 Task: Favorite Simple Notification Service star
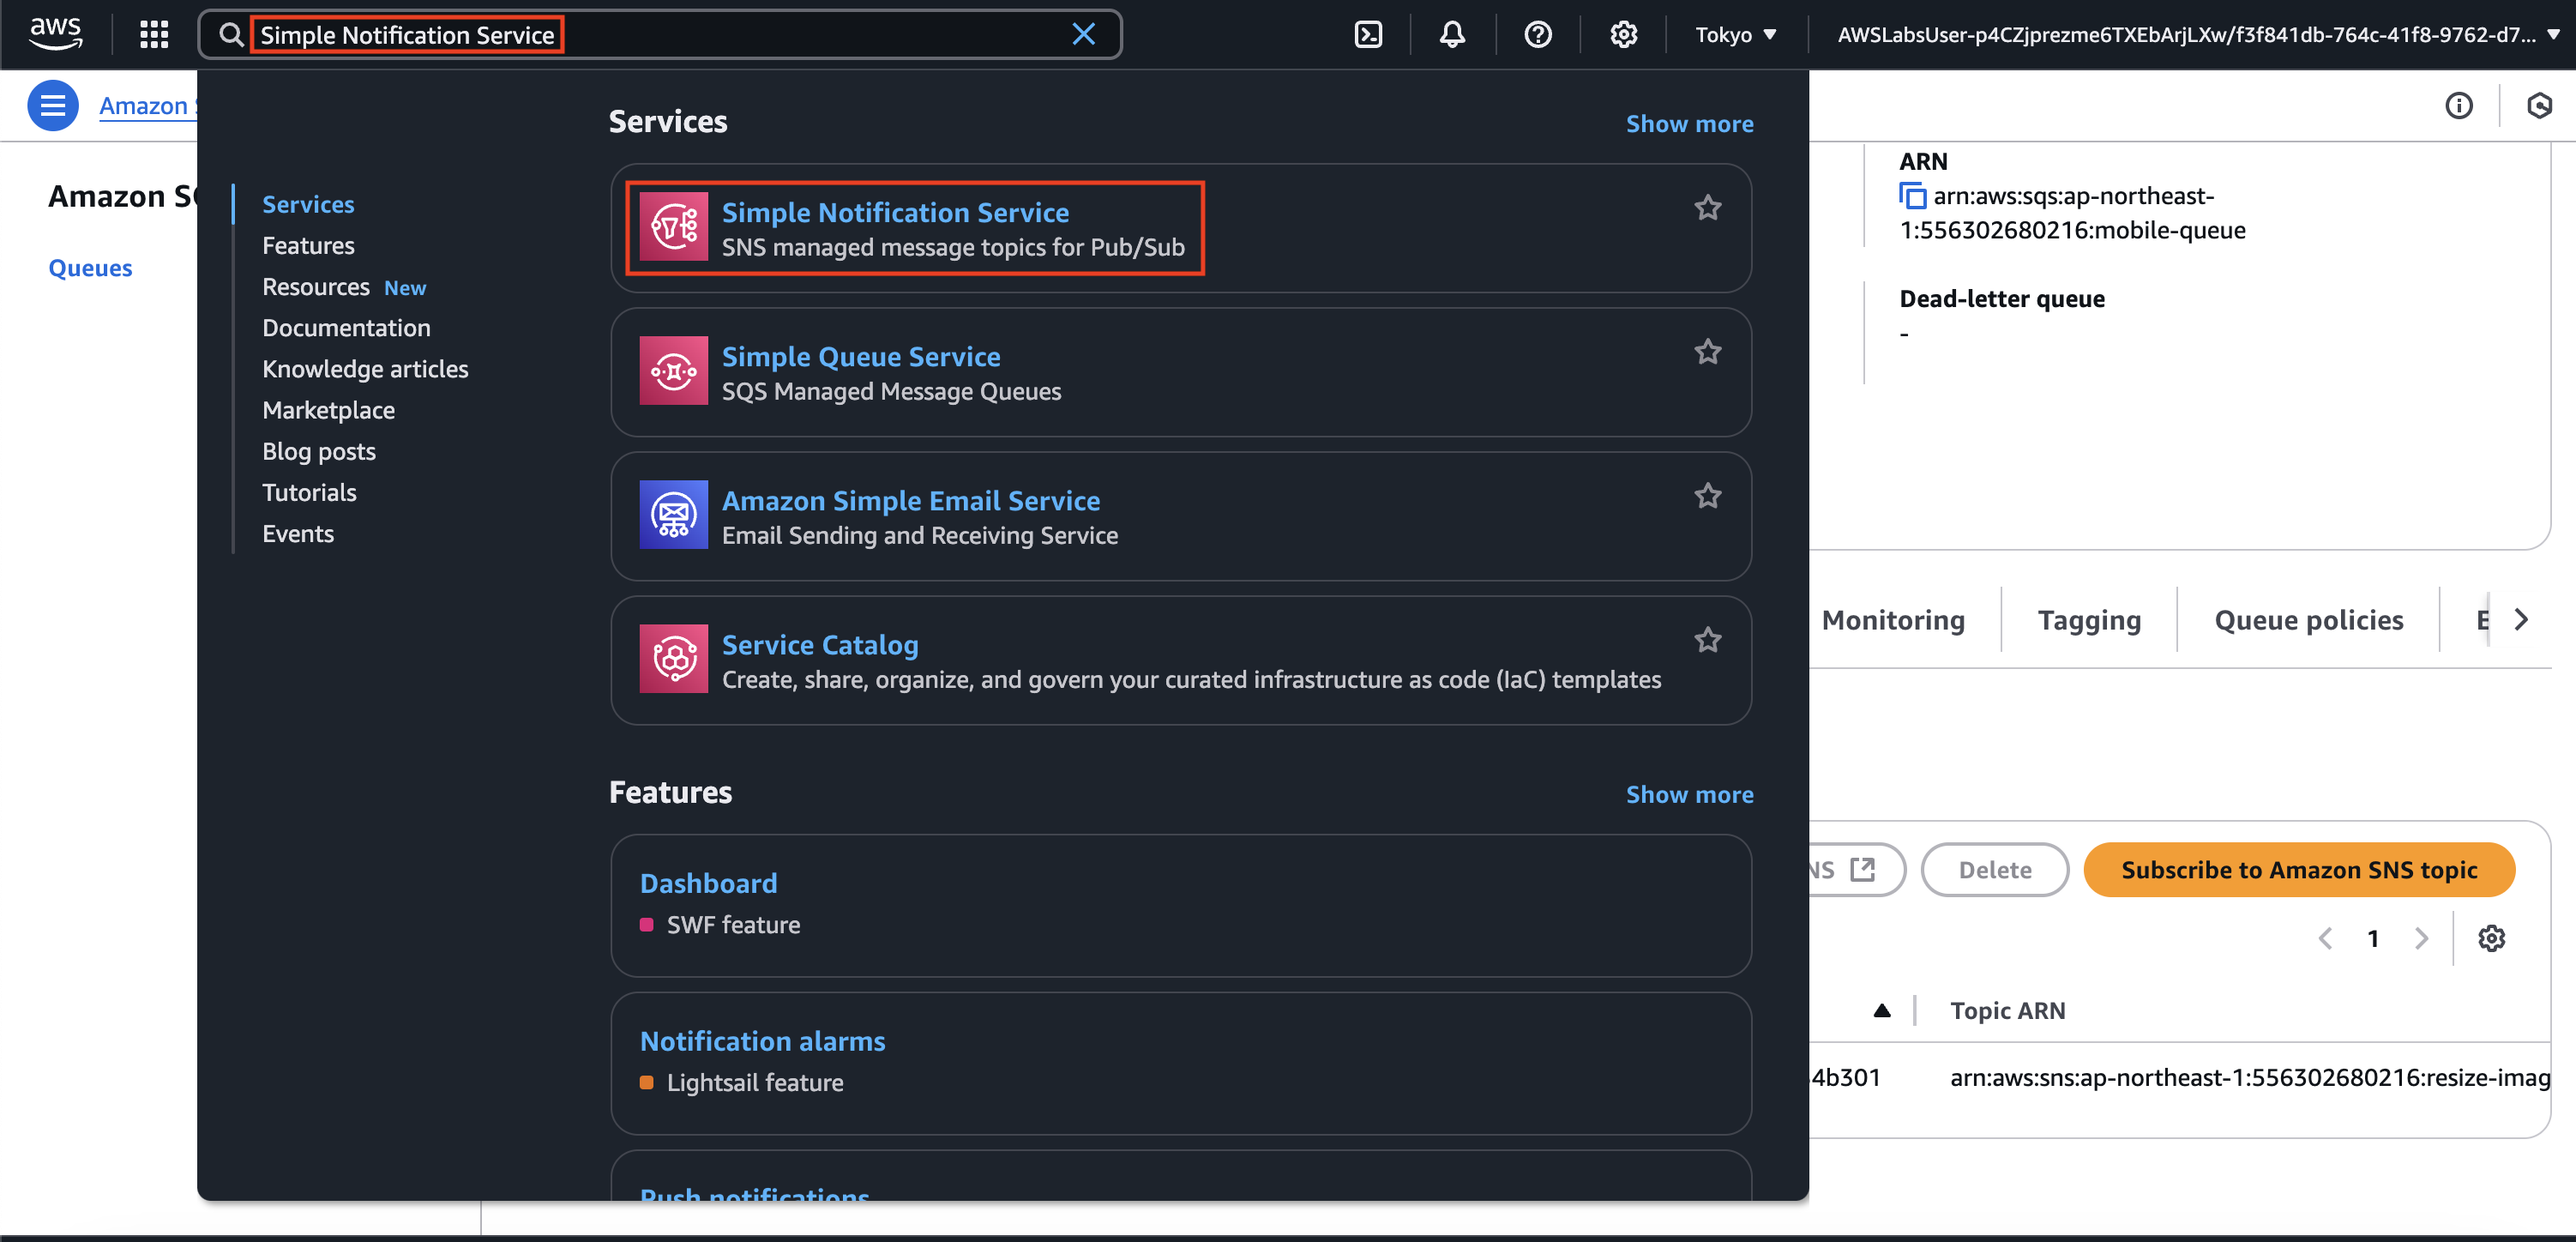click(1707, 208)
